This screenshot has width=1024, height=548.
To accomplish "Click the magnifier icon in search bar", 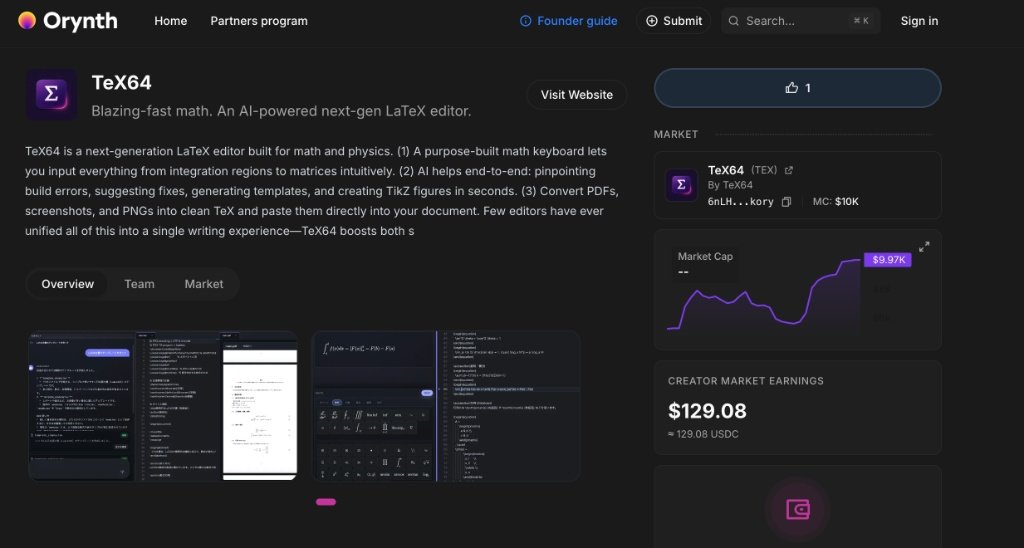I will click(x=734, y=21).
